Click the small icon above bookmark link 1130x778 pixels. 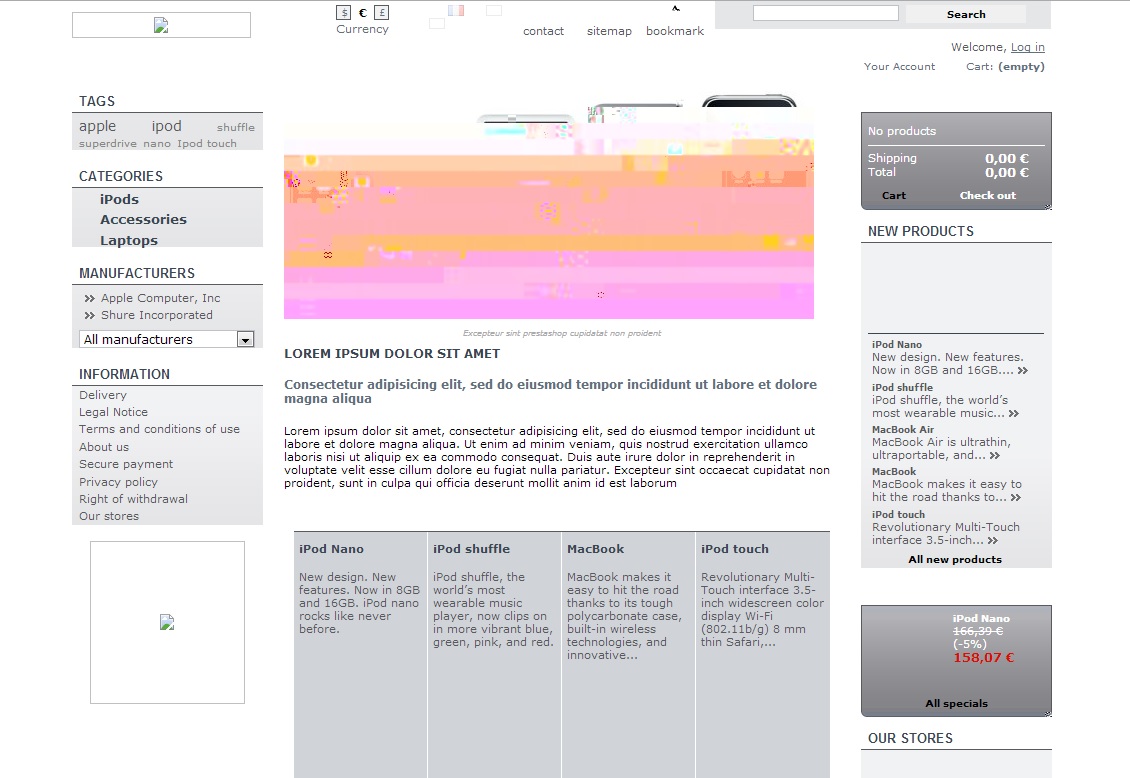click(676, 9)
